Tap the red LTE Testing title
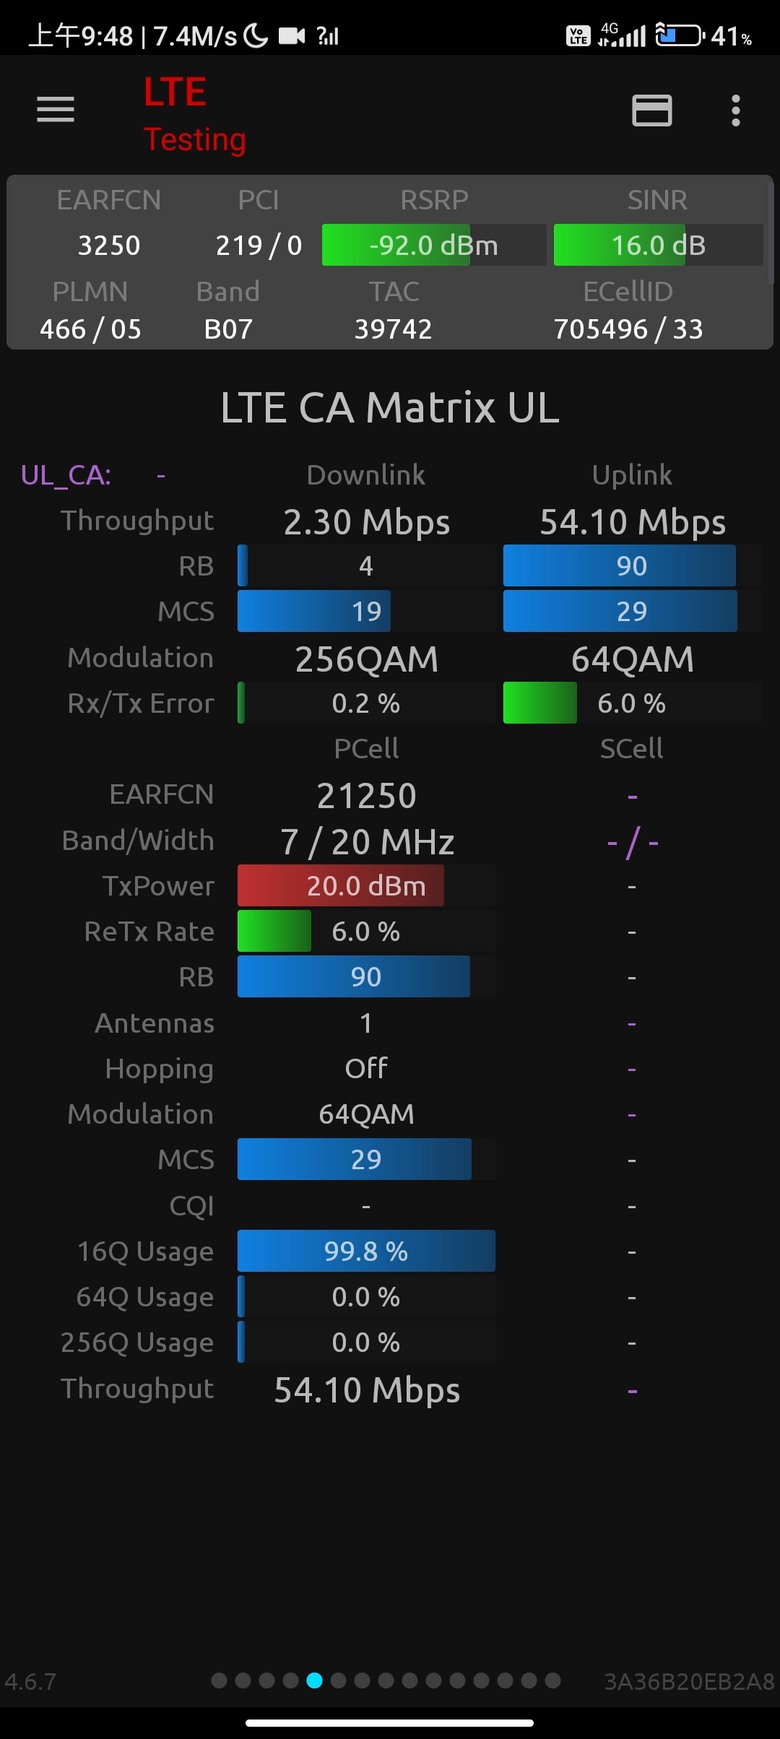 point(194,115)
